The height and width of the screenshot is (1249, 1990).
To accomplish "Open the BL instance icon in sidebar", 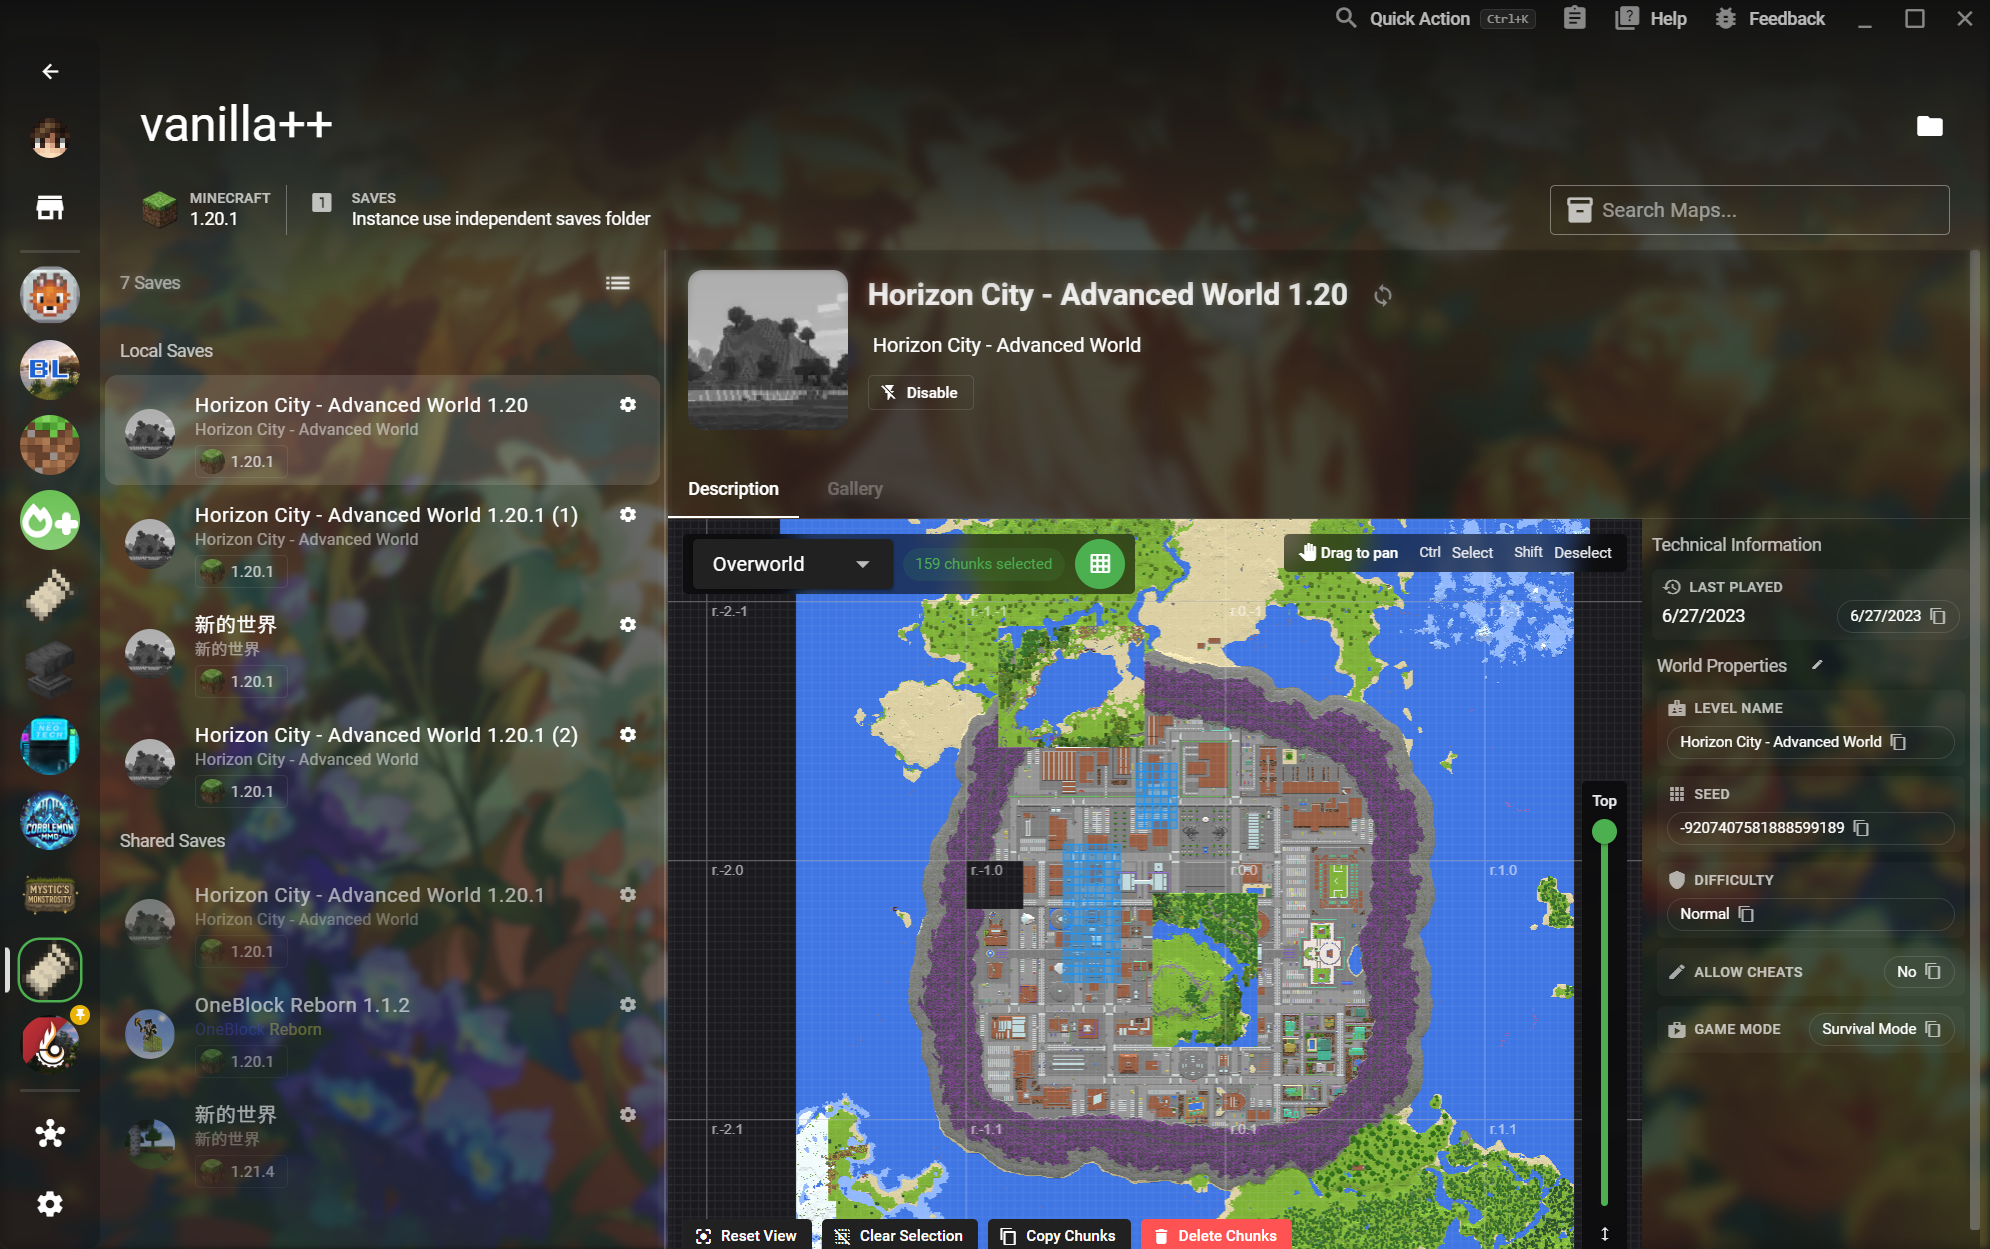I will point(50,370).
